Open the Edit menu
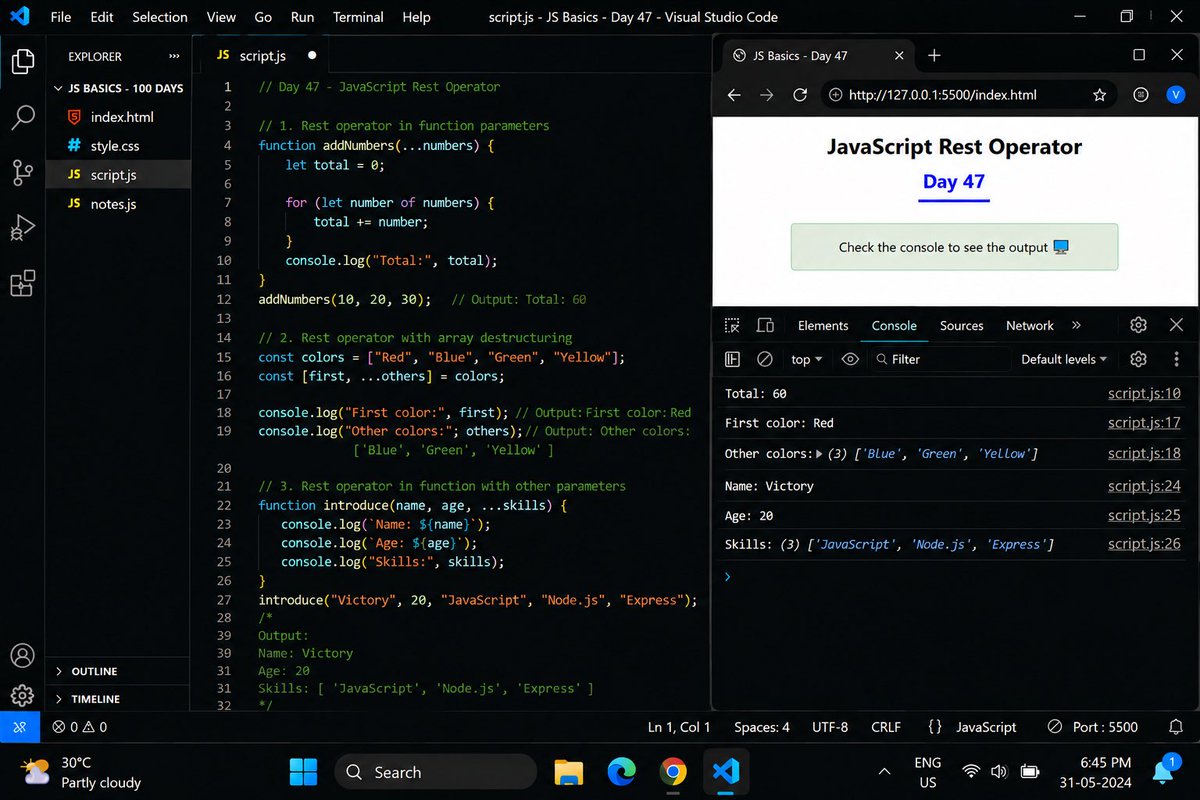The width and height of the screenshot is (1200, 800). point(101,17)
